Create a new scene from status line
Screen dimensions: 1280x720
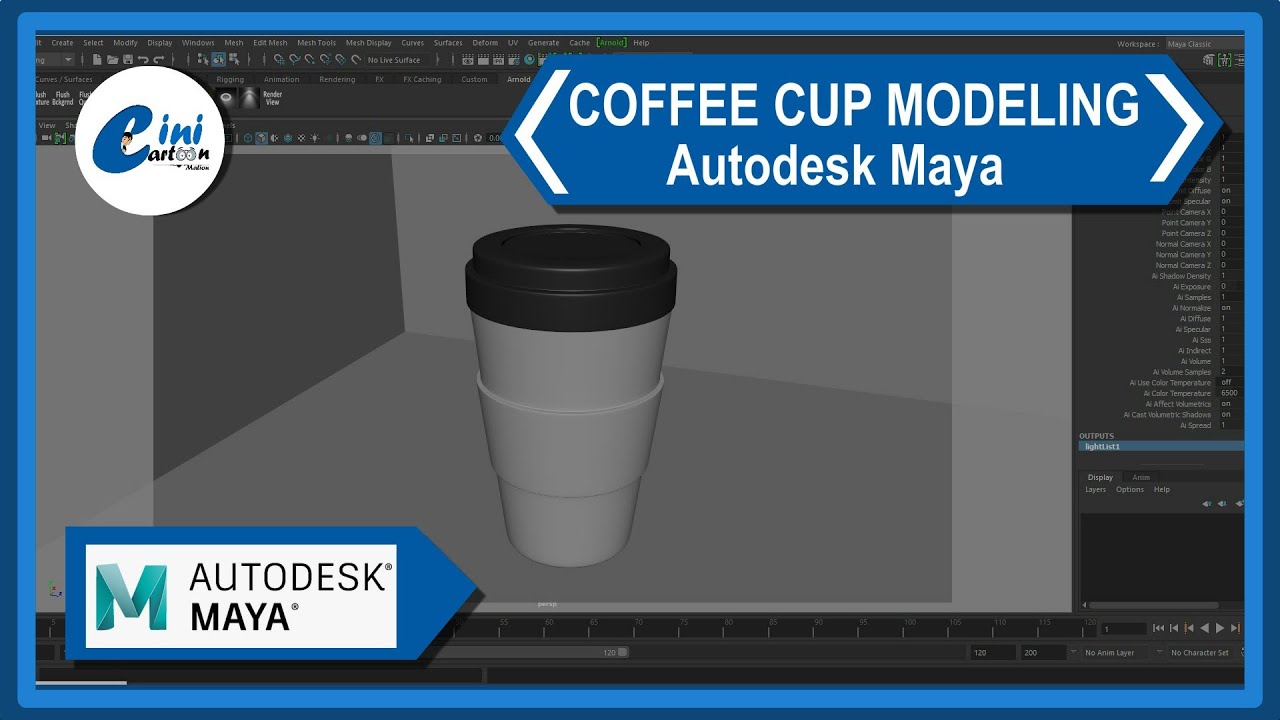97,60
